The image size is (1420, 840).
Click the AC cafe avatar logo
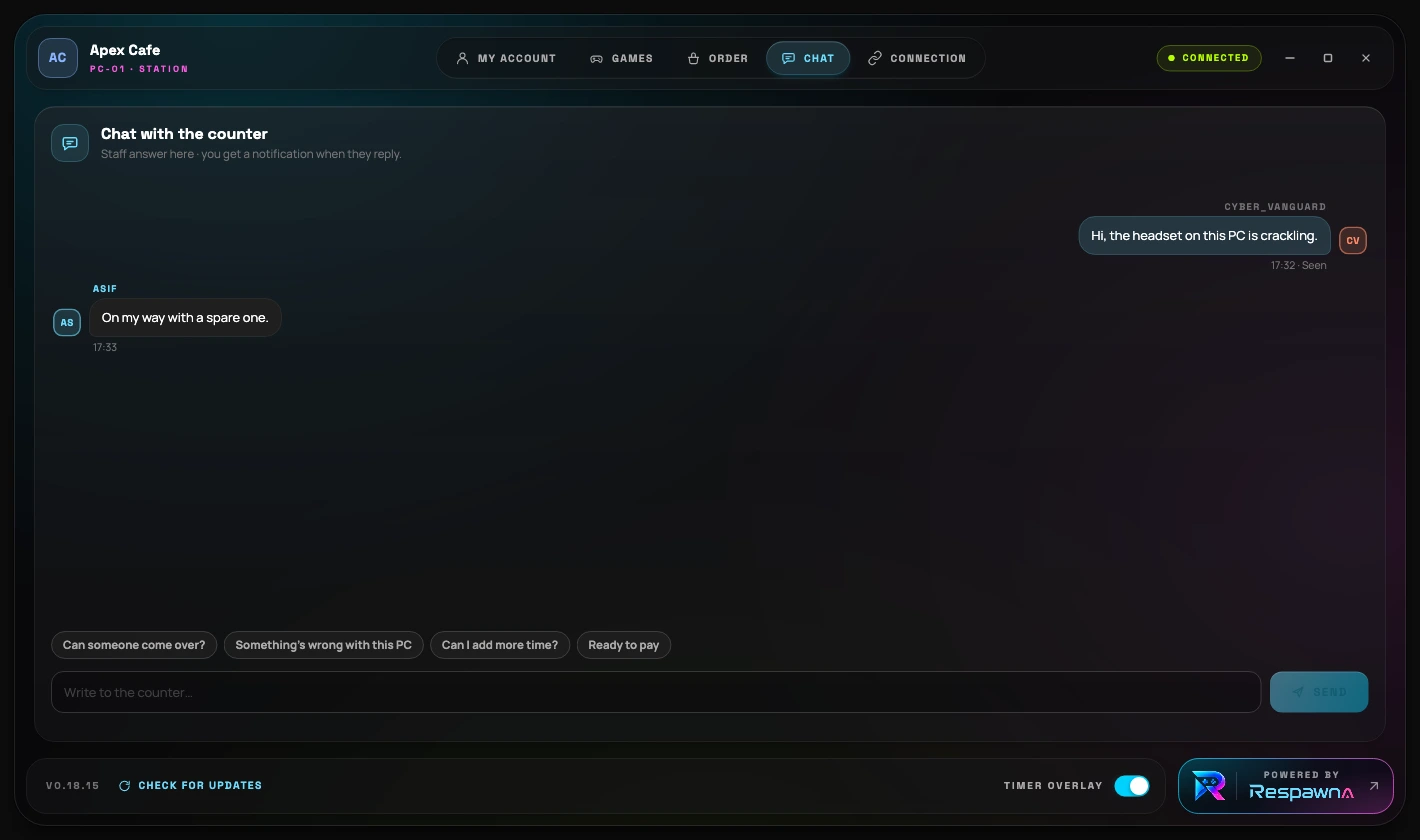(58, 58)
